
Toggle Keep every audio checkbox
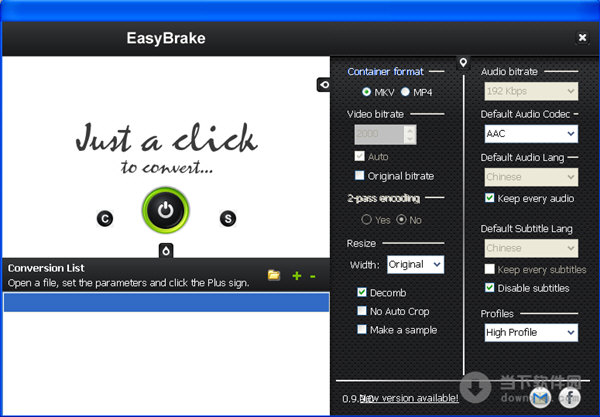[489, 198]
